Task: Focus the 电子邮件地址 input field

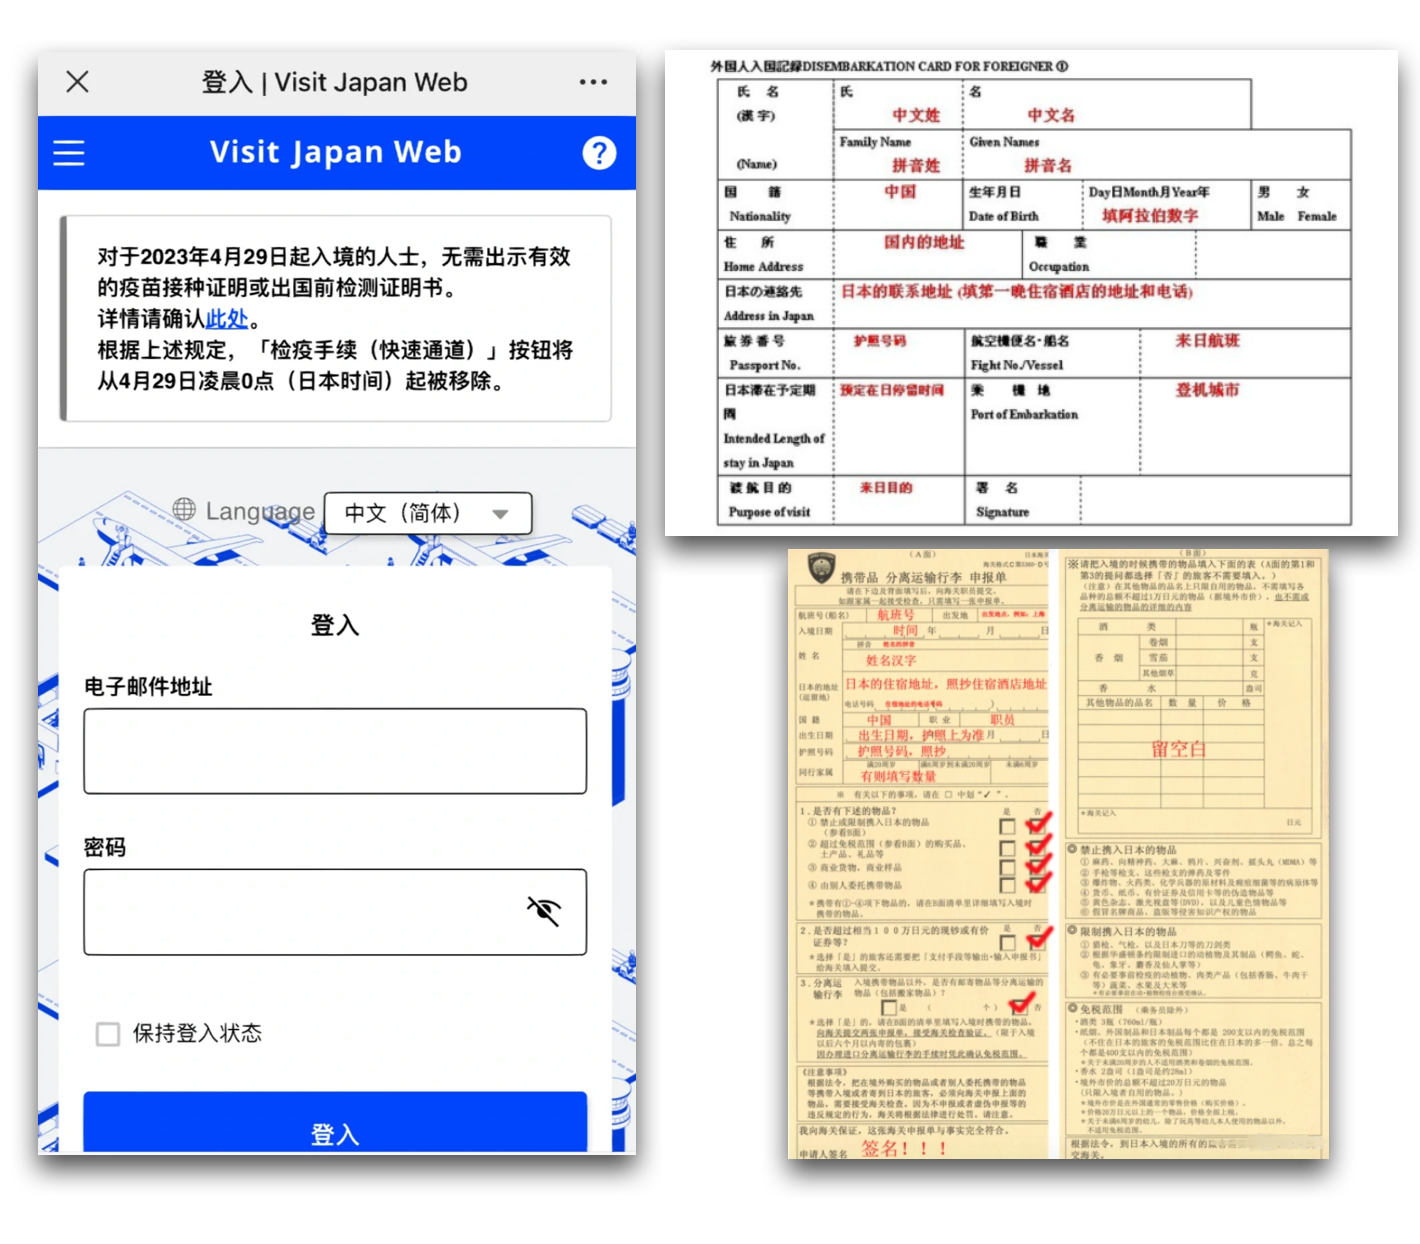Action: (x=335, y=751)
